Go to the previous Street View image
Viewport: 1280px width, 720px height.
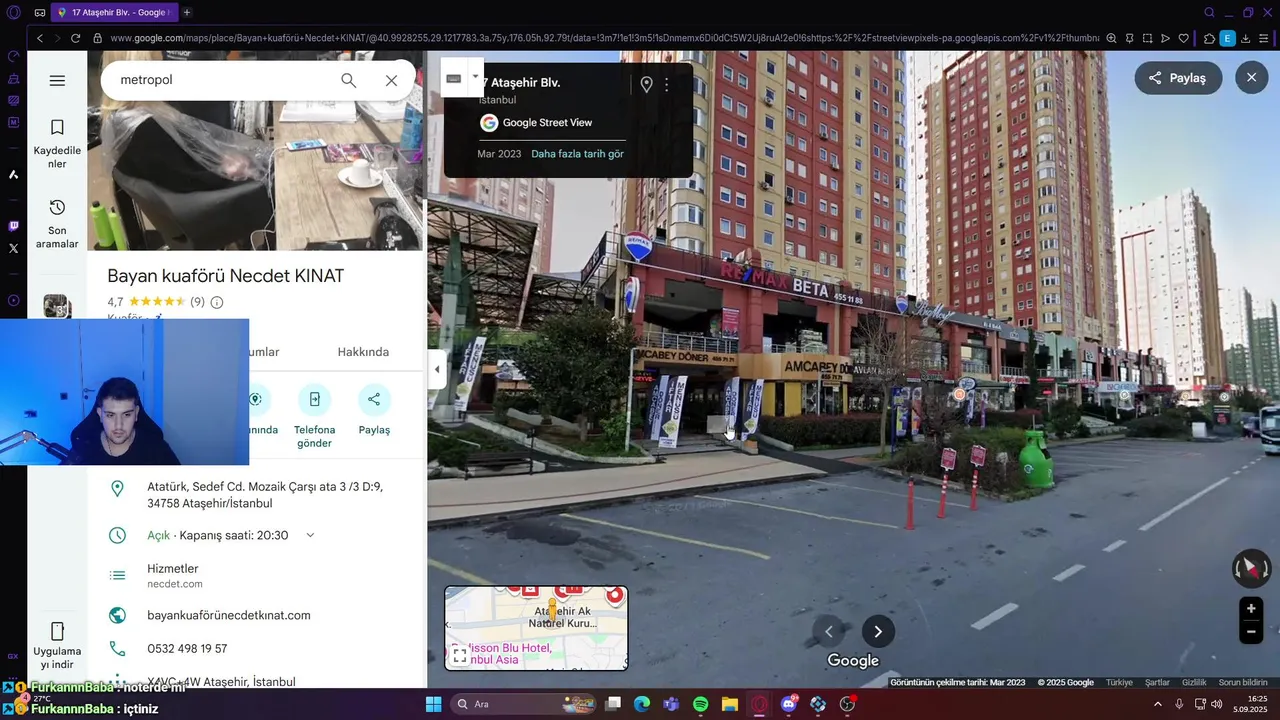tap(828, 631)
